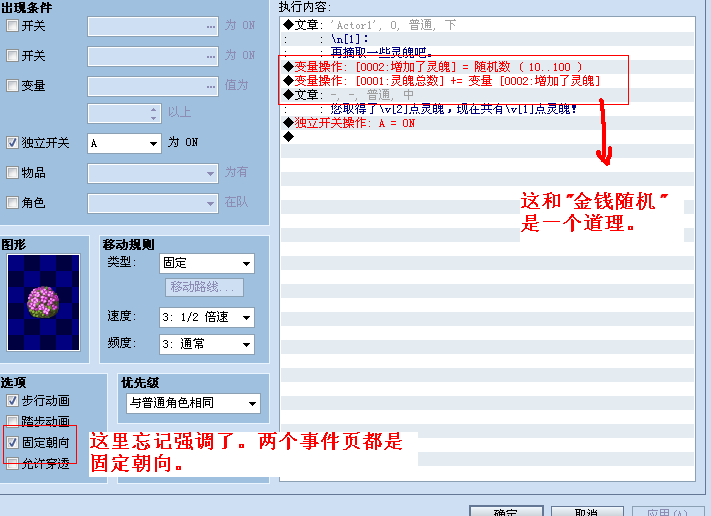Select the 文章: -, -, 普通, 中 line
The width and height of the screenshot is (711, 516).
[x=487, y=95]
